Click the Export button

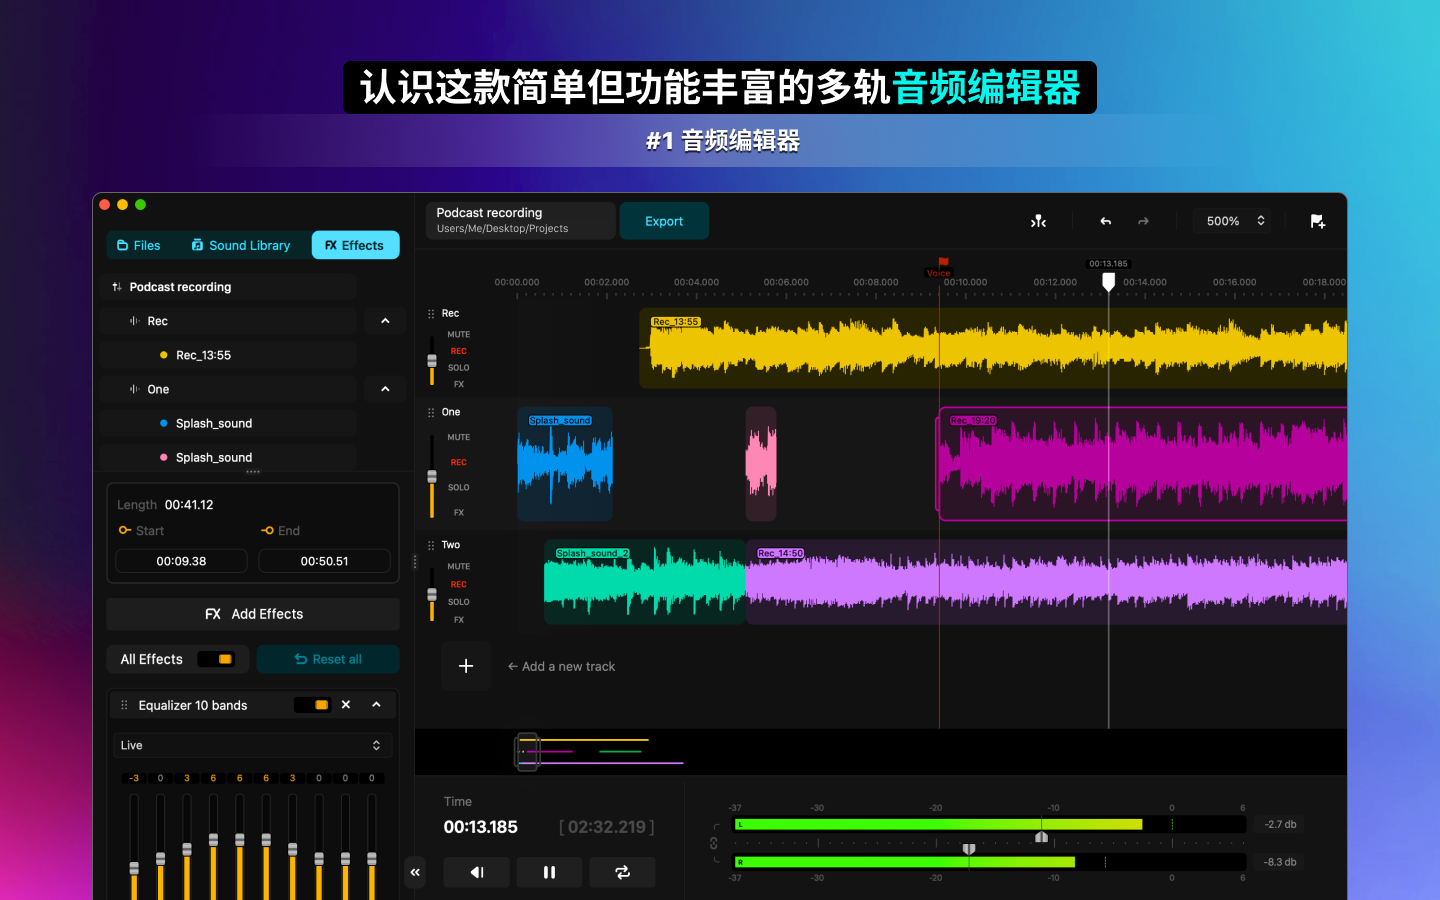tap(664, 221)
